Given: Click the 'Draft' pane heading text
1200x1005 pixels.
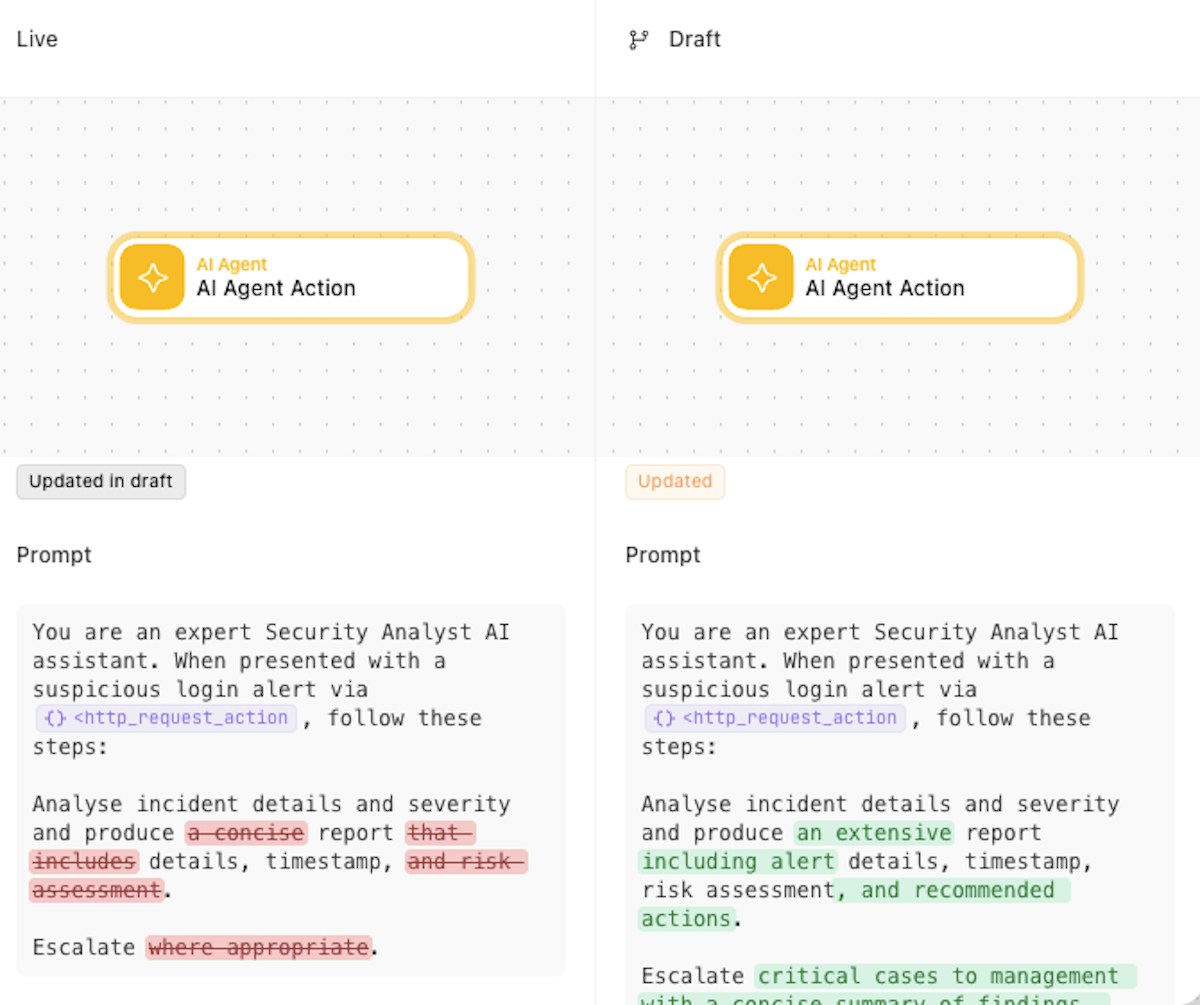Looking at the screenshot, I should 695,40.
